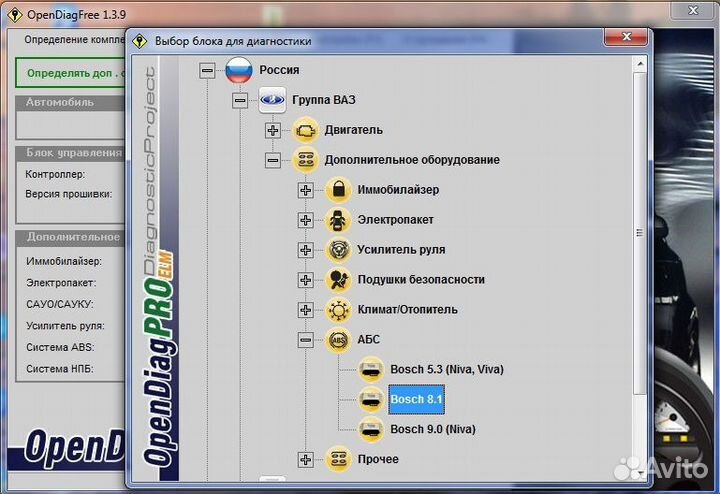
Task: Select the Прочее tree label
Action: coord(378,459)
